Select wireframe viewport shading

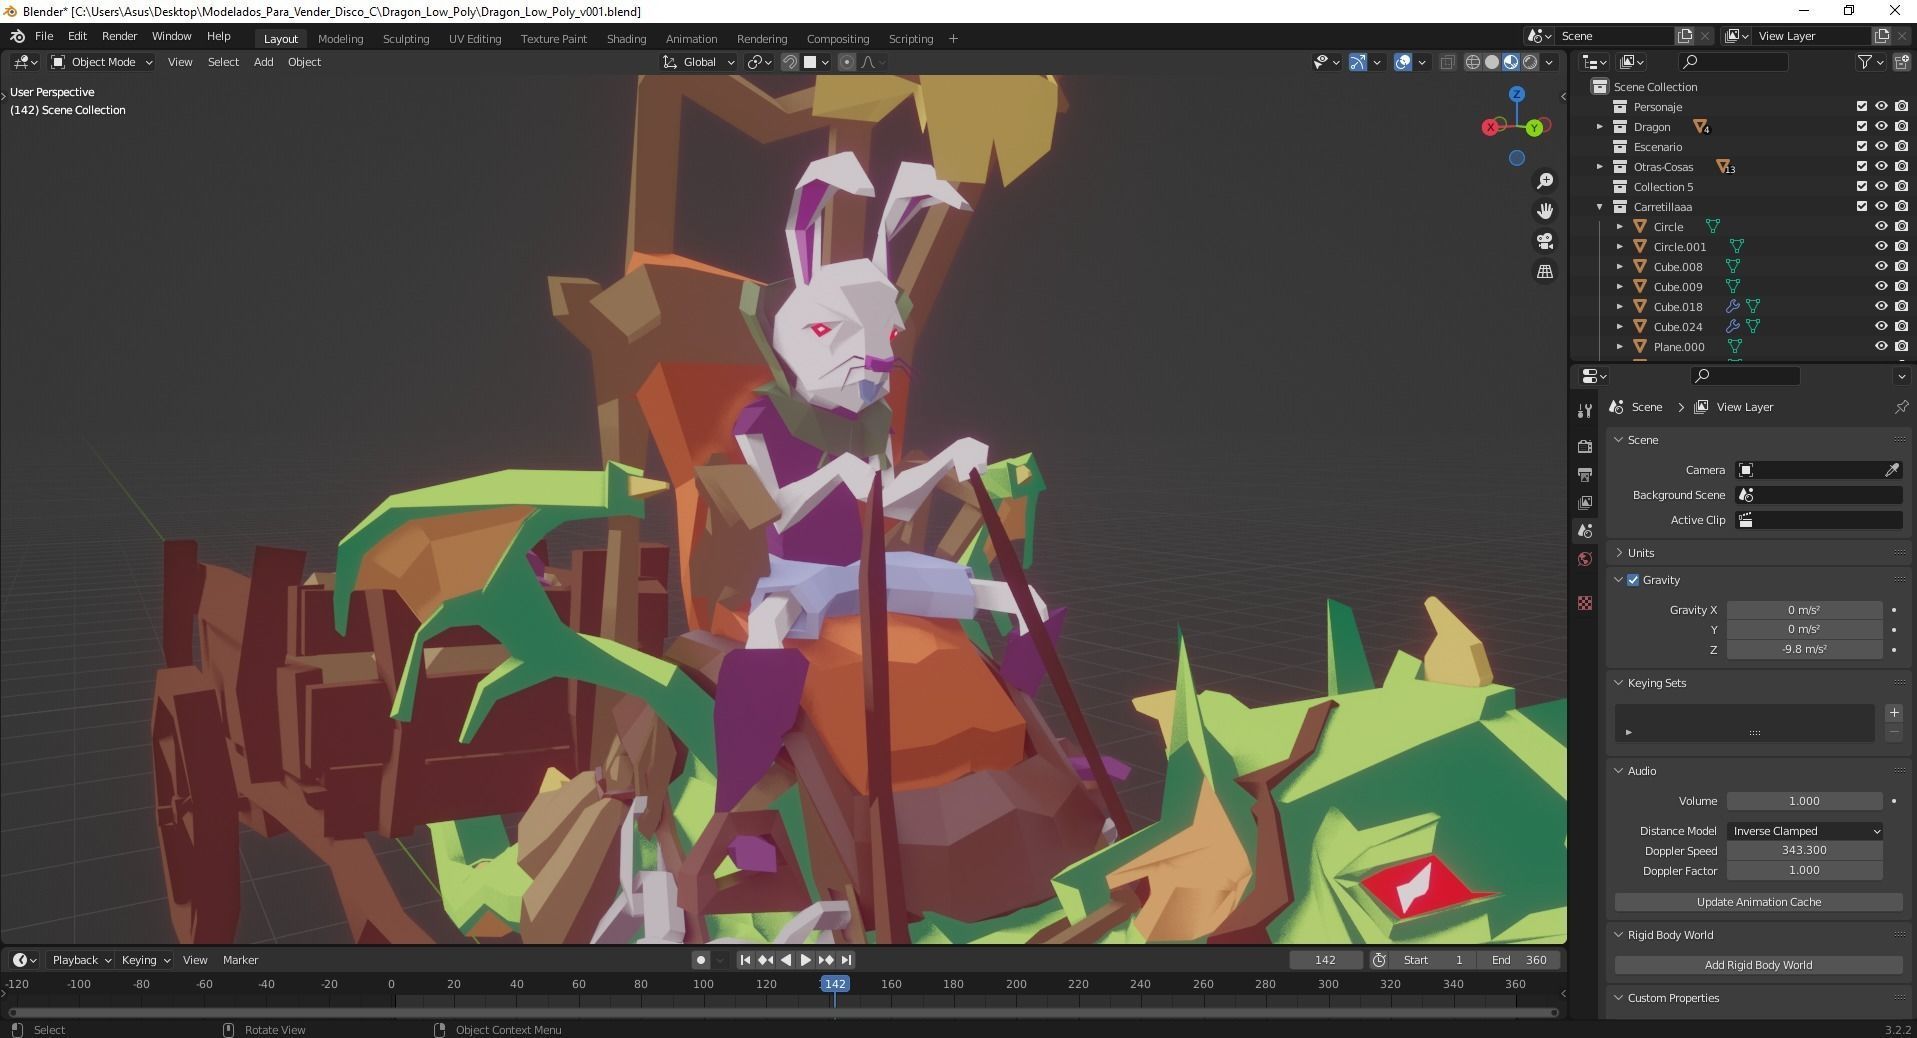pos(1473,62)
